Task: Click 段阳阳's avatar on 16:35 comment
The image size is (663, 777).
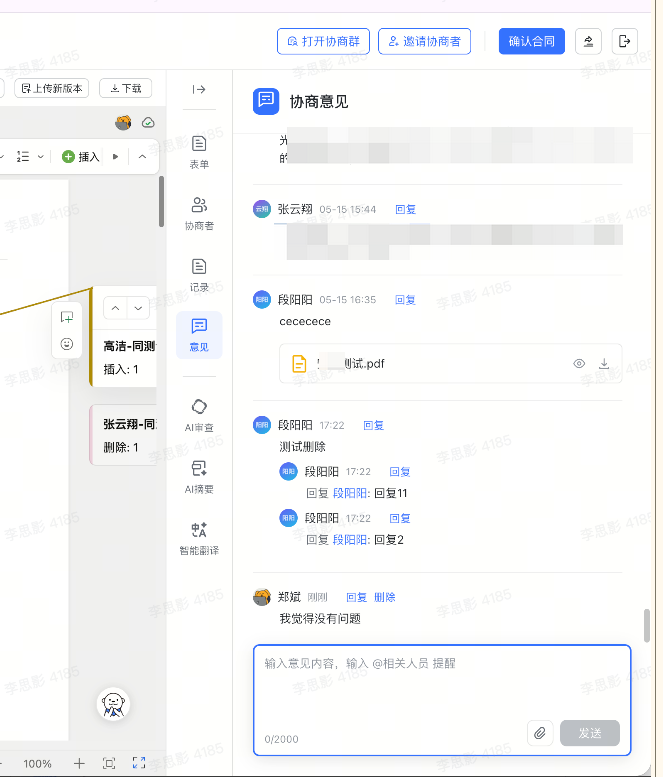Action: pos(262,299)
